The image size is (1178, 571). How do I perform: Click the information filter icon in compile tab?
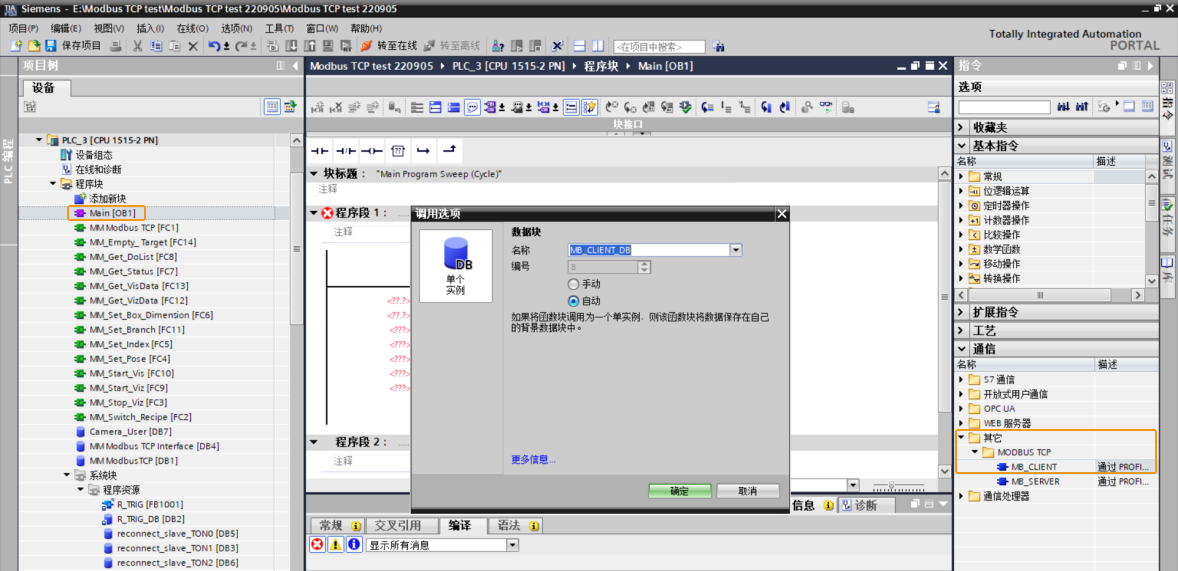(x=354, y=545)
